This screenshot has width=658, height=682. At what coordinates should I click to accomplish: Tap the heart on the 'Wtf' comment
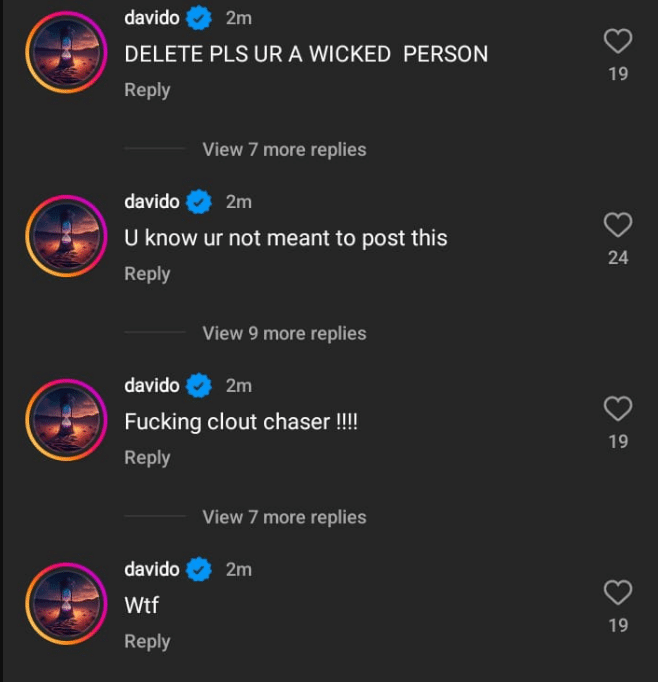coord(618,592)
